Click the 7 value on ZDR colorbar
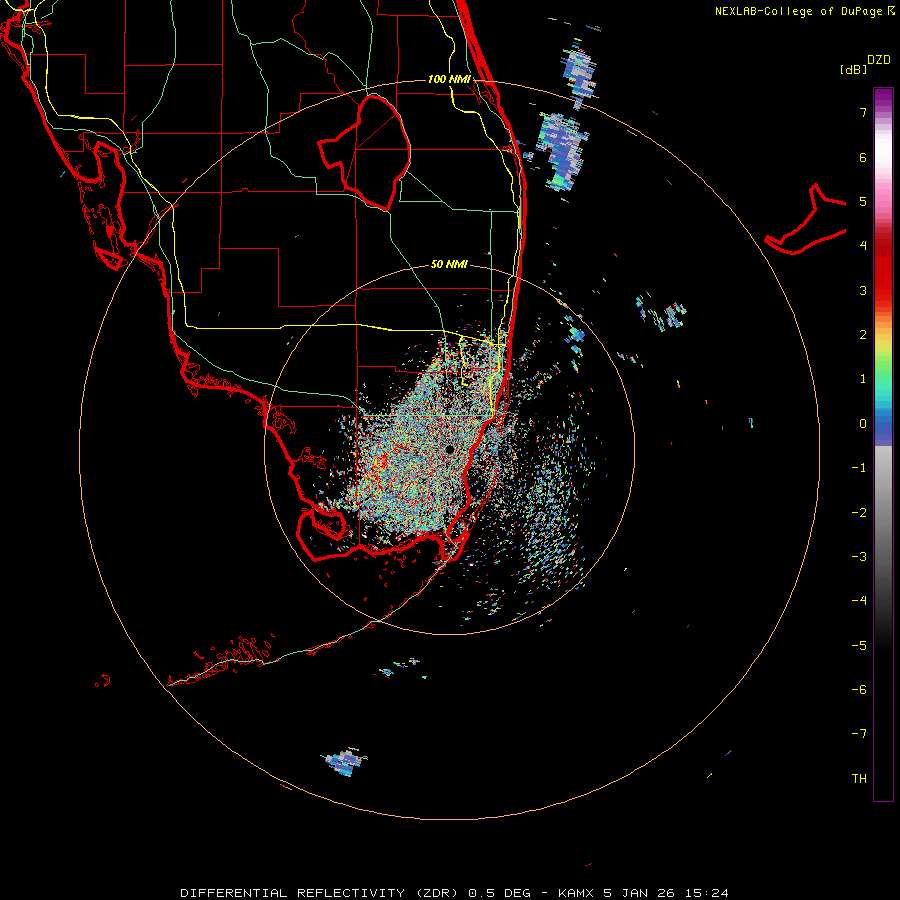900x900 pixels. tap(863, 112)
